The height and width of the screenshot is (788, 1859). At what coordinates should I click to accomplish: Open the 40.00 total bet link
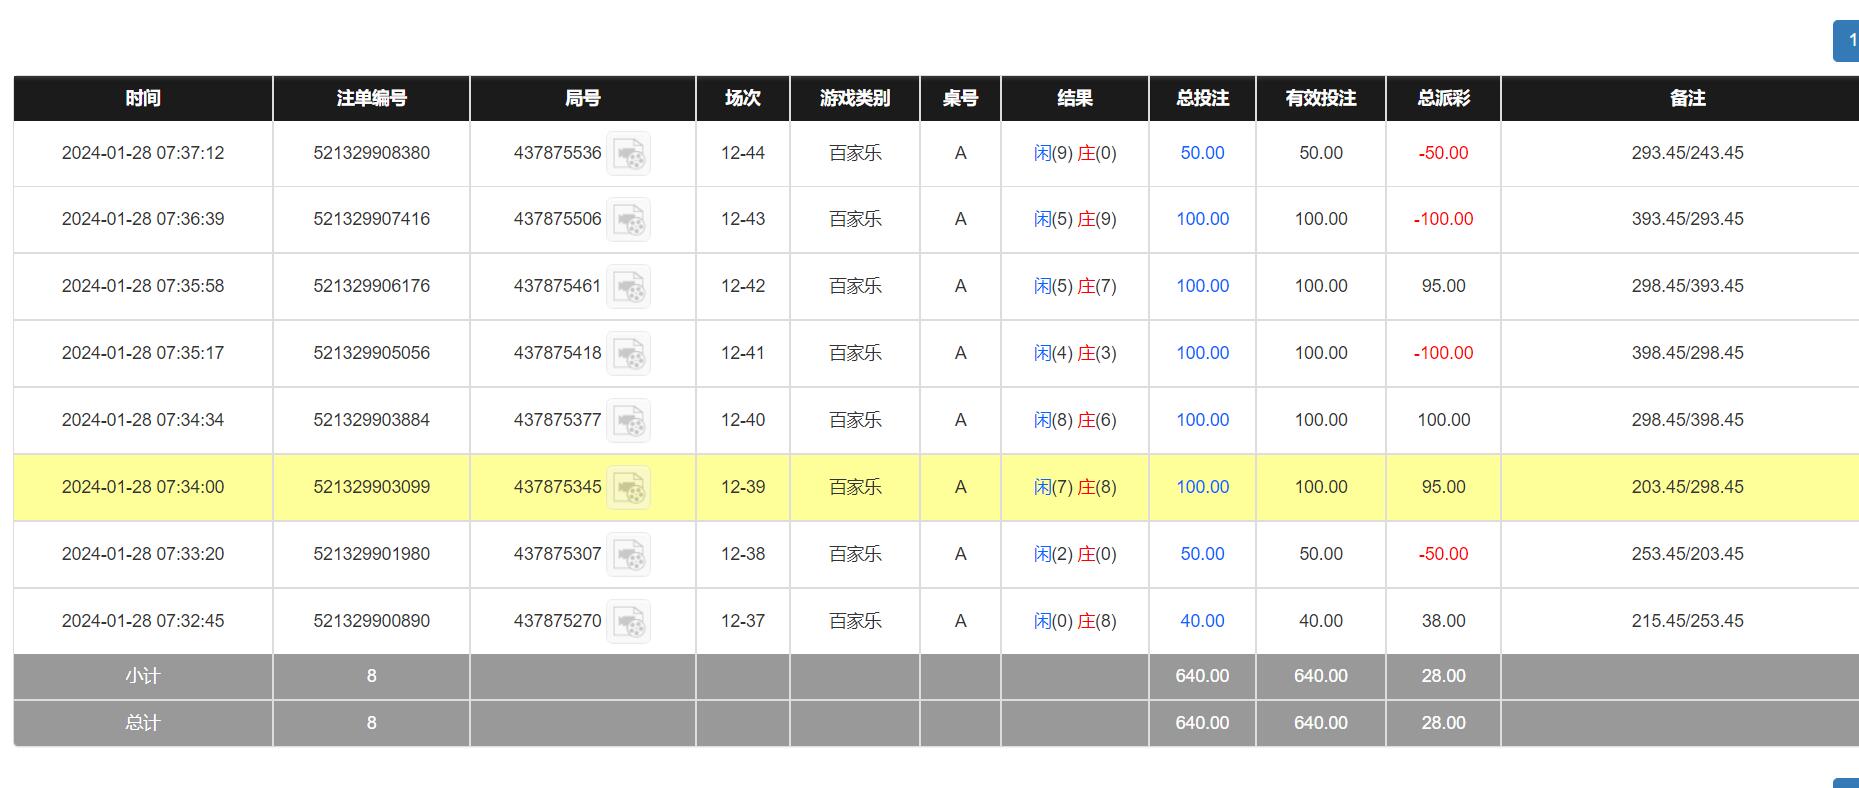(1202, 621)
